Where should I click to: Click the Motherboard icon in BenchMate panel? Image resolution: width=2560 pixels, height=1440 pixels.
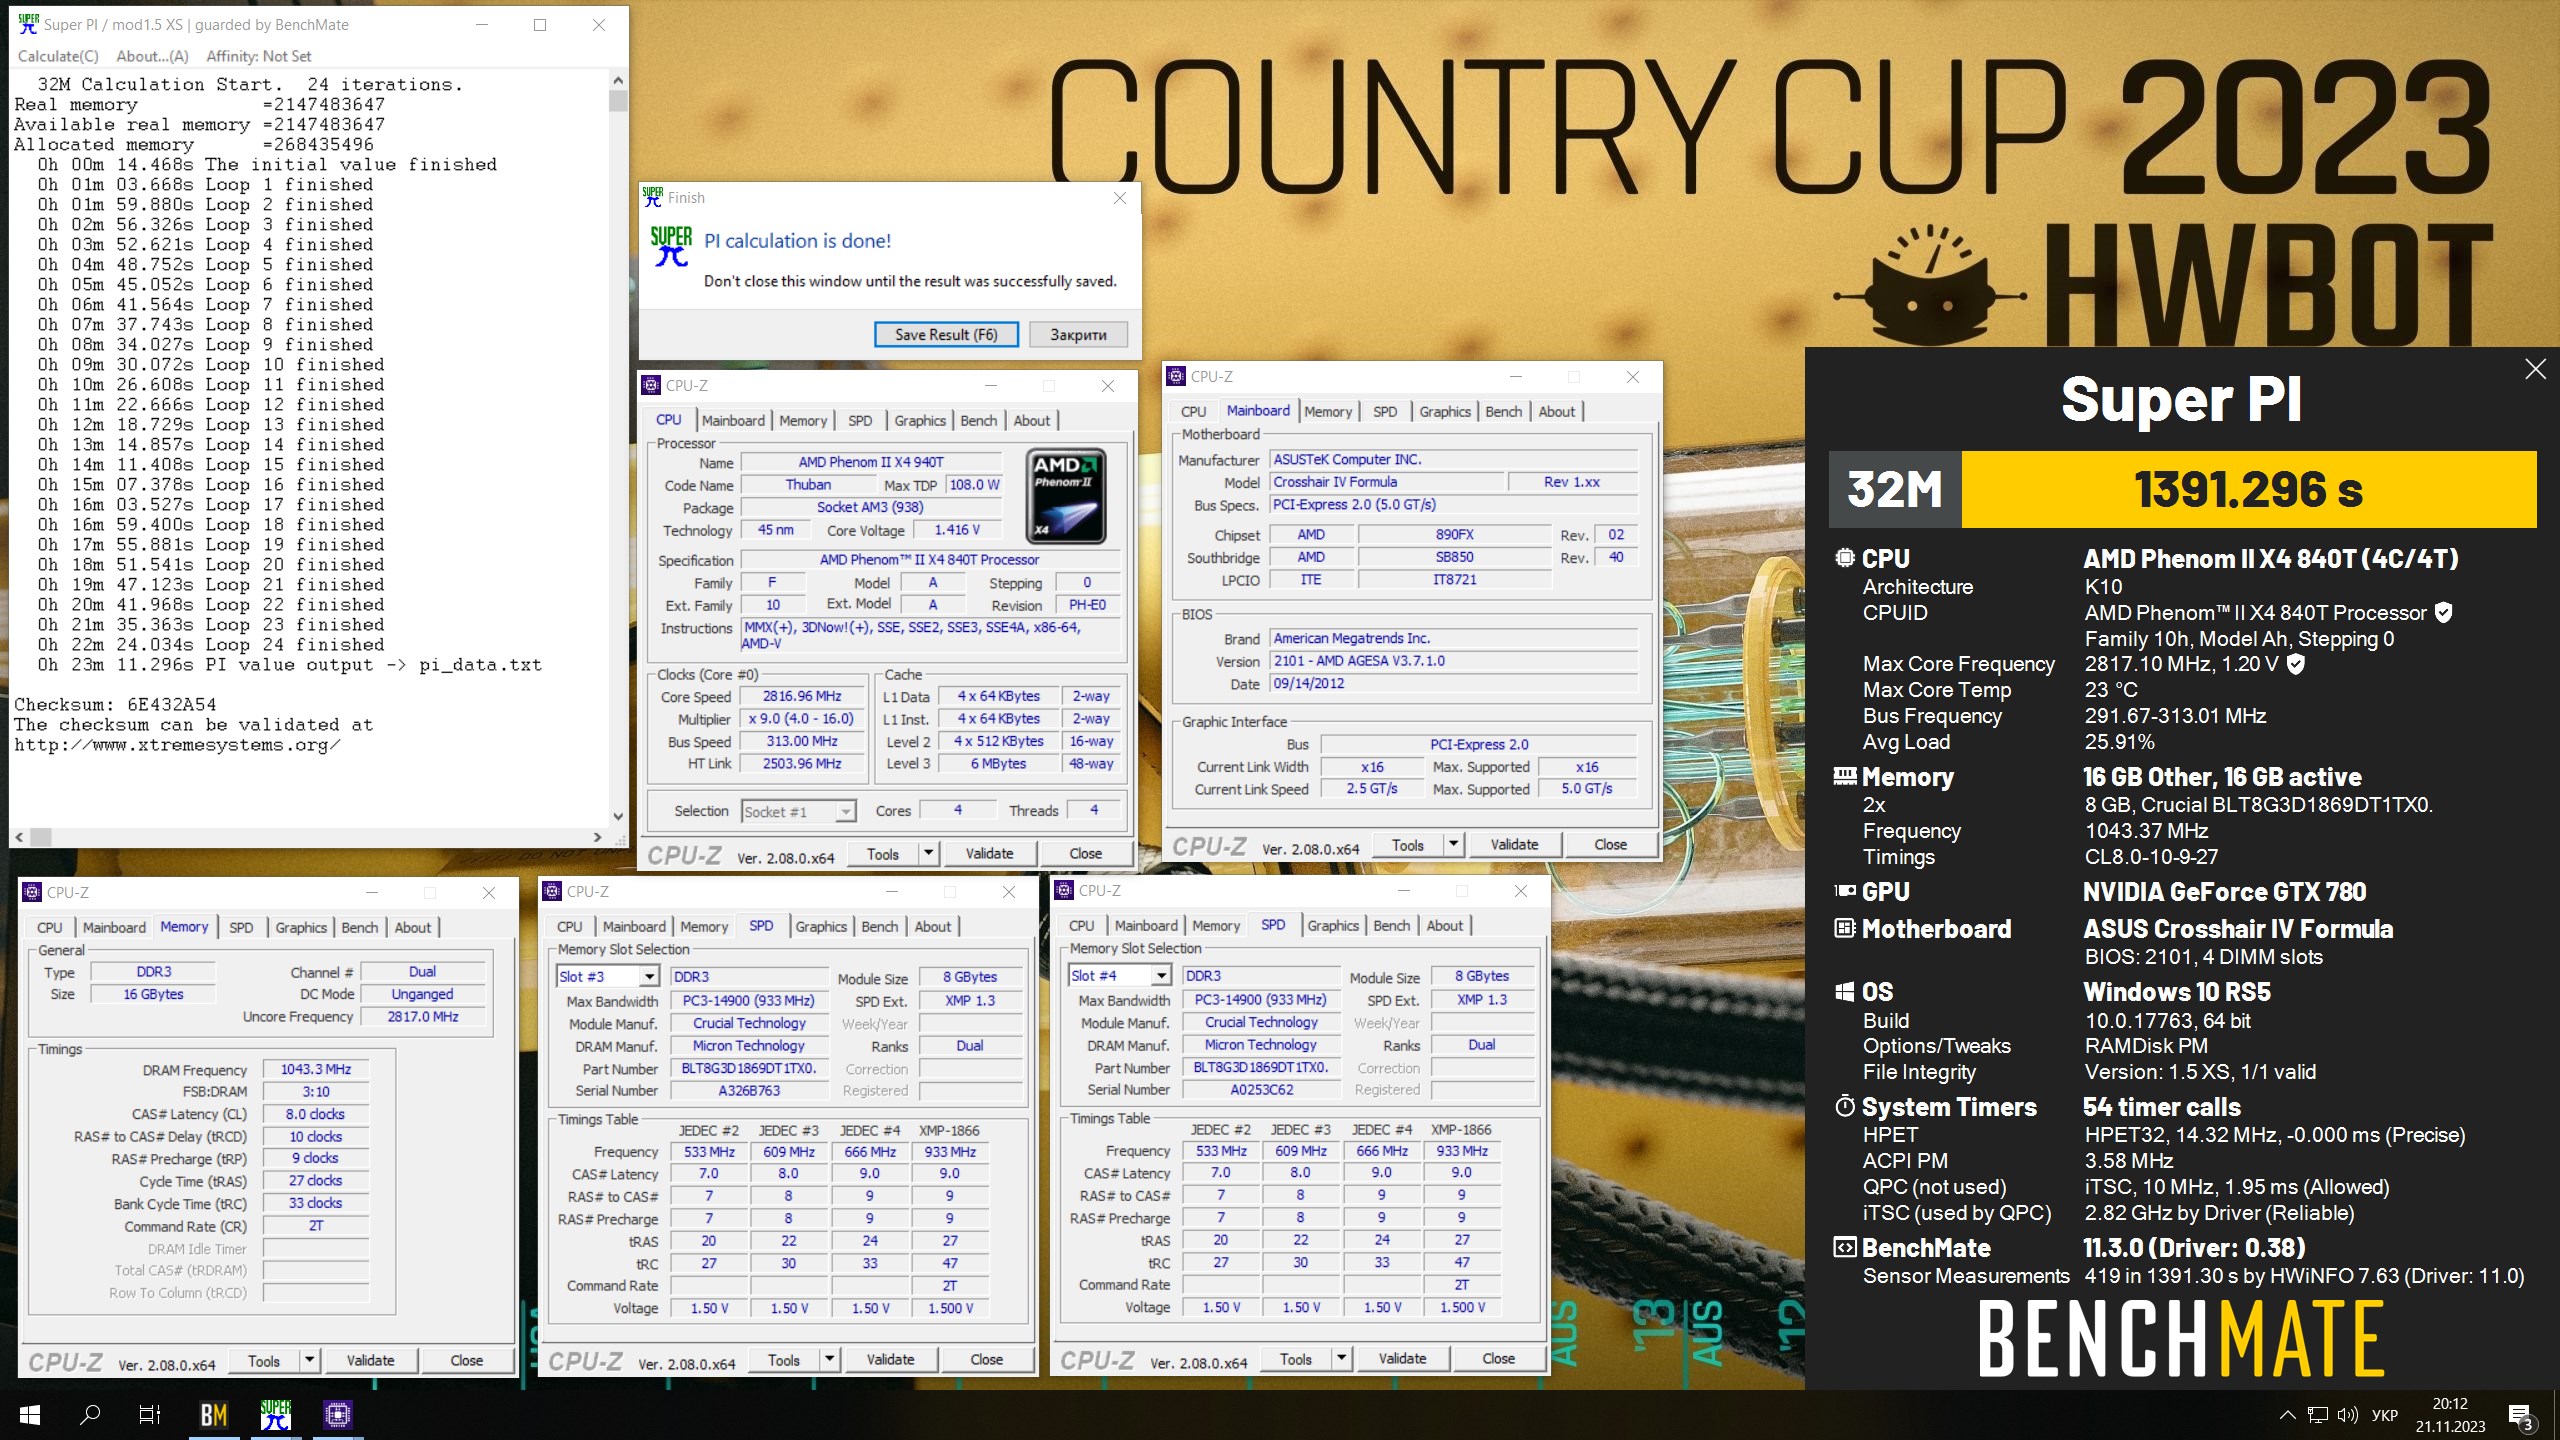point(1845,928)
